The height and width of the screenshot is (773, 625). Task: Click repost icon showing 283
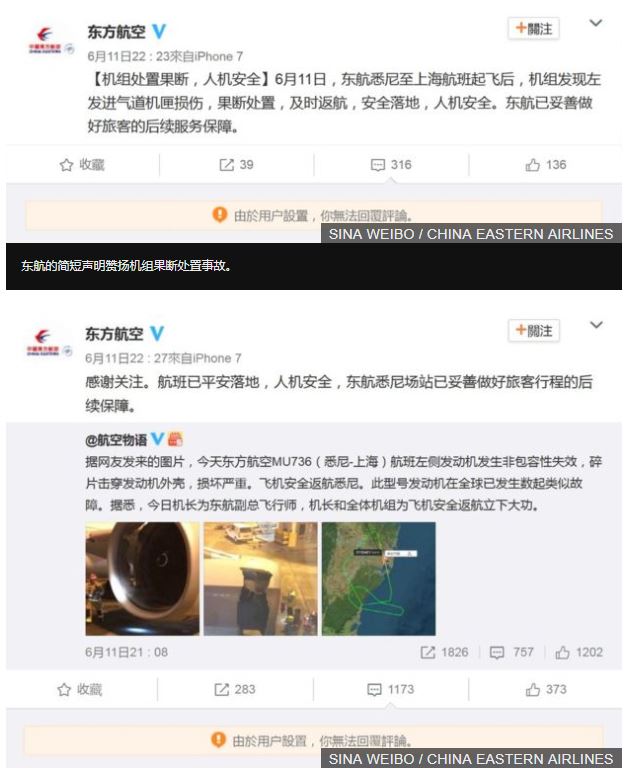click(221, 689)
